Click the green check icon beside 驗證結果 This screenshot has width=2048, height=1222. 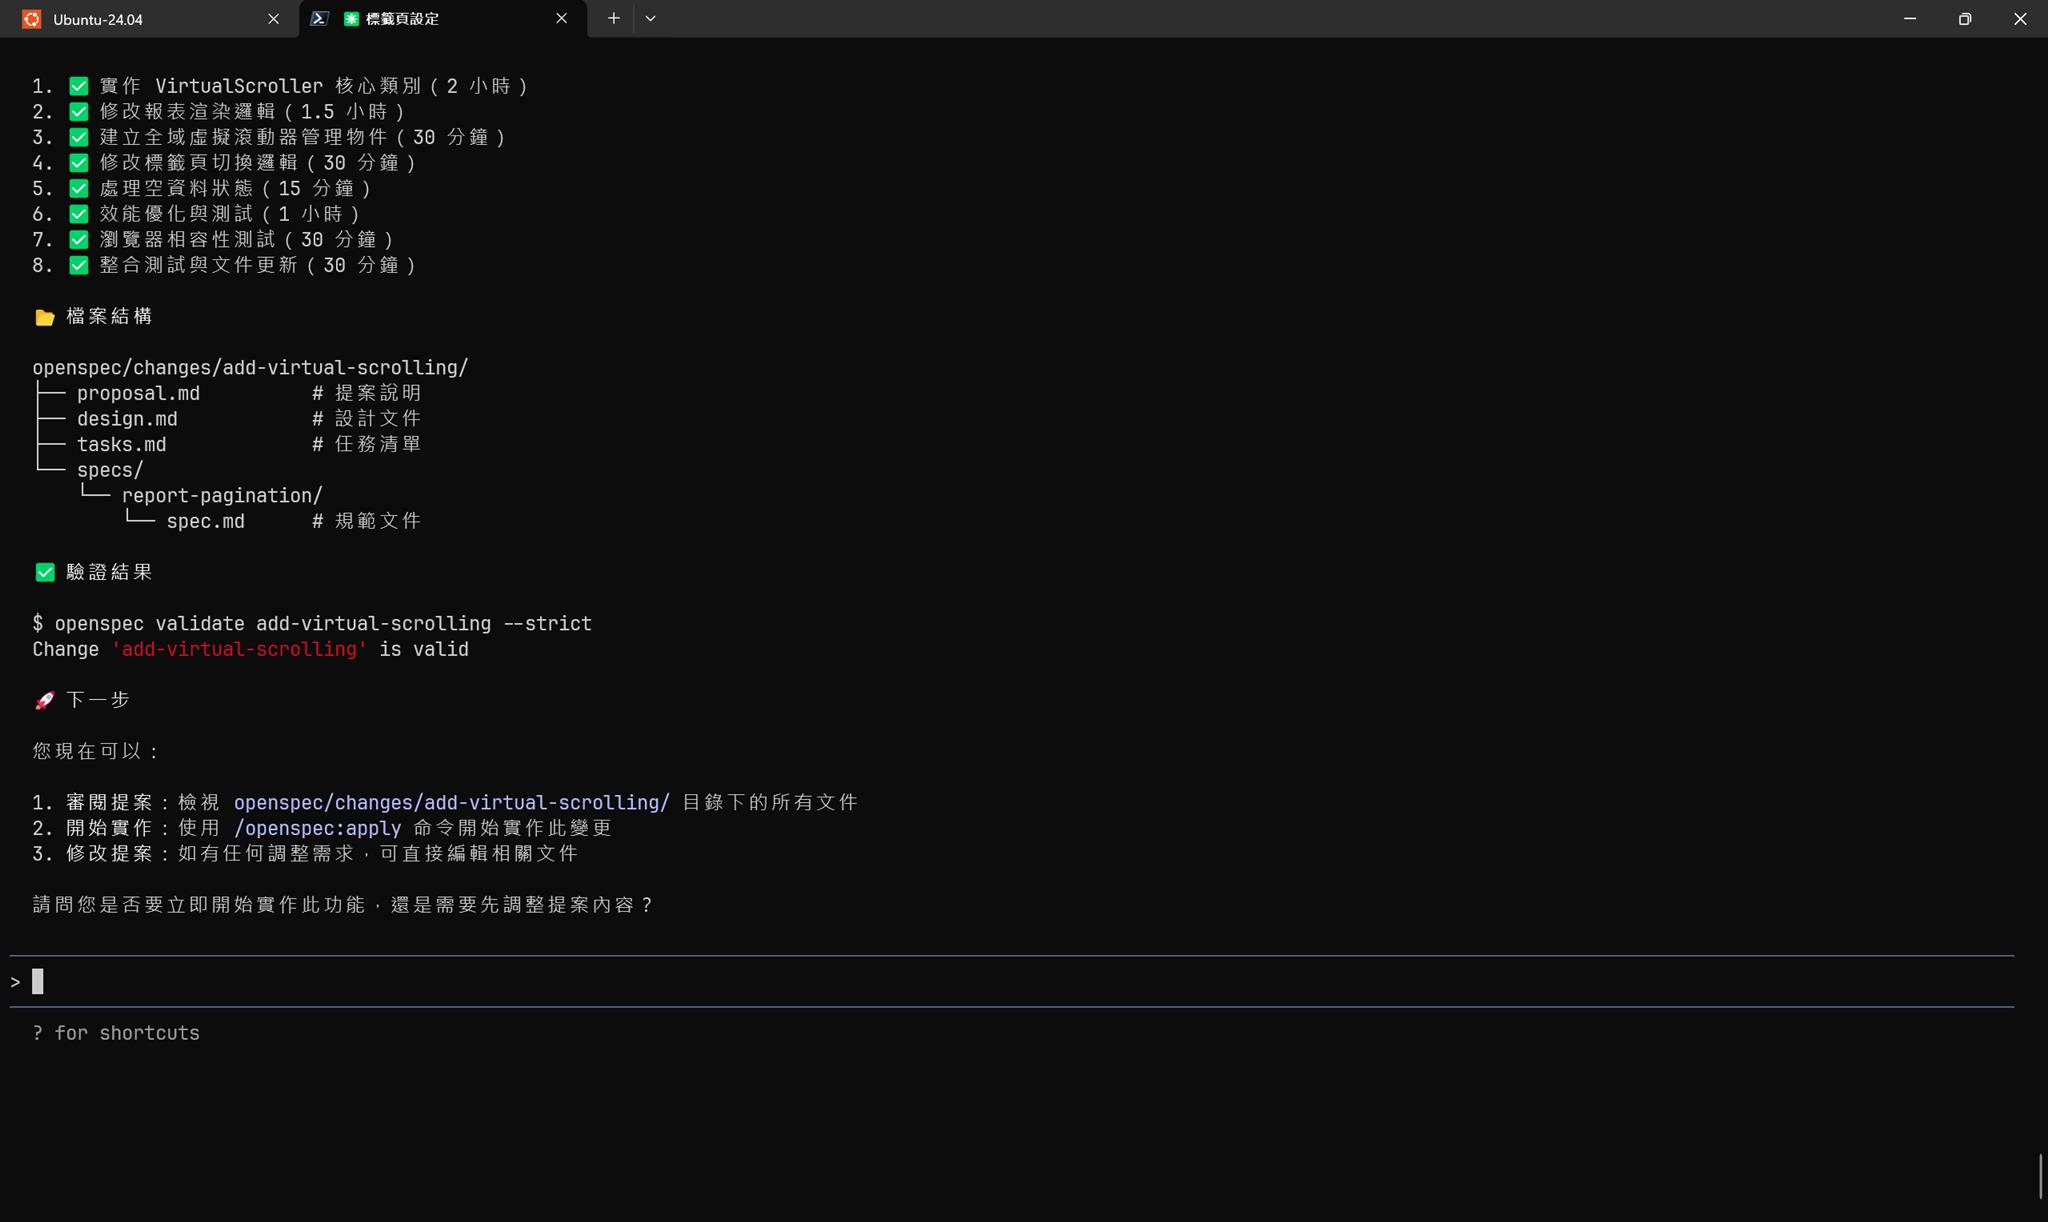click(44, 573)
